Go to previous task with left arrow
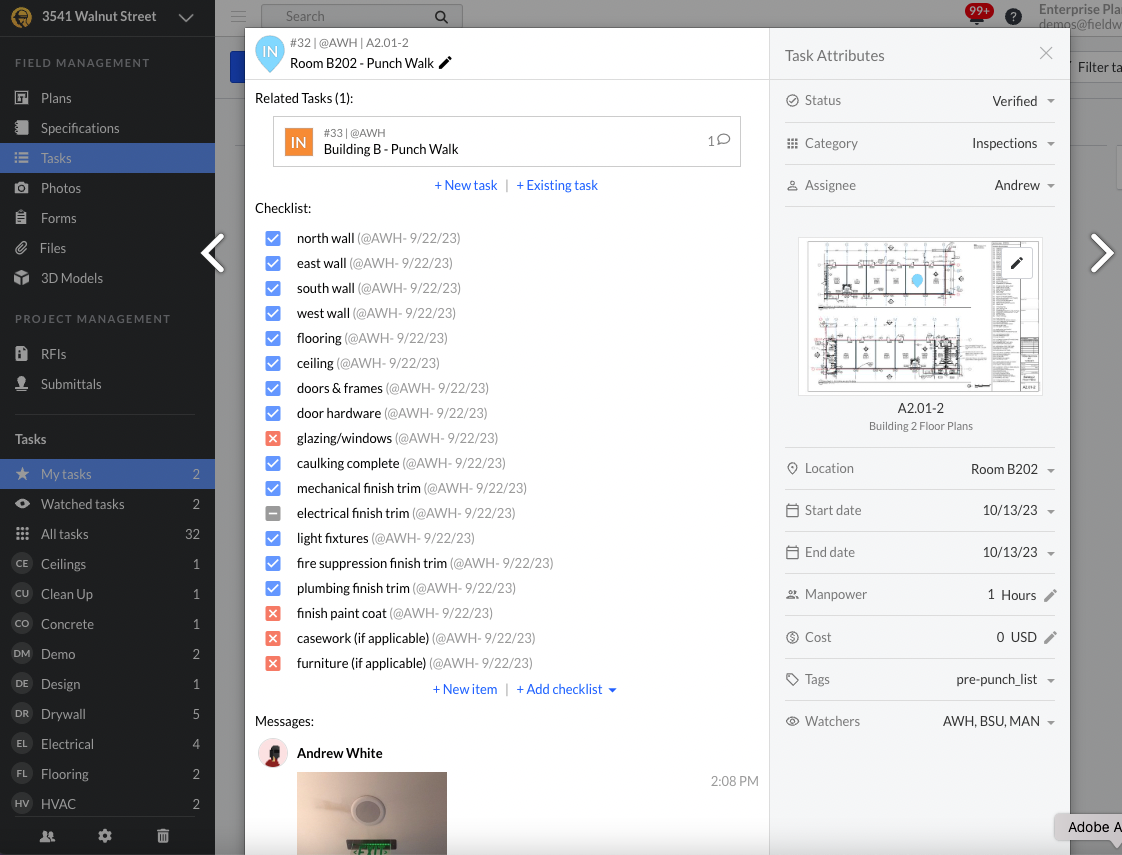Viewport: 1122px width, 855px height. (x=213, y=253)
